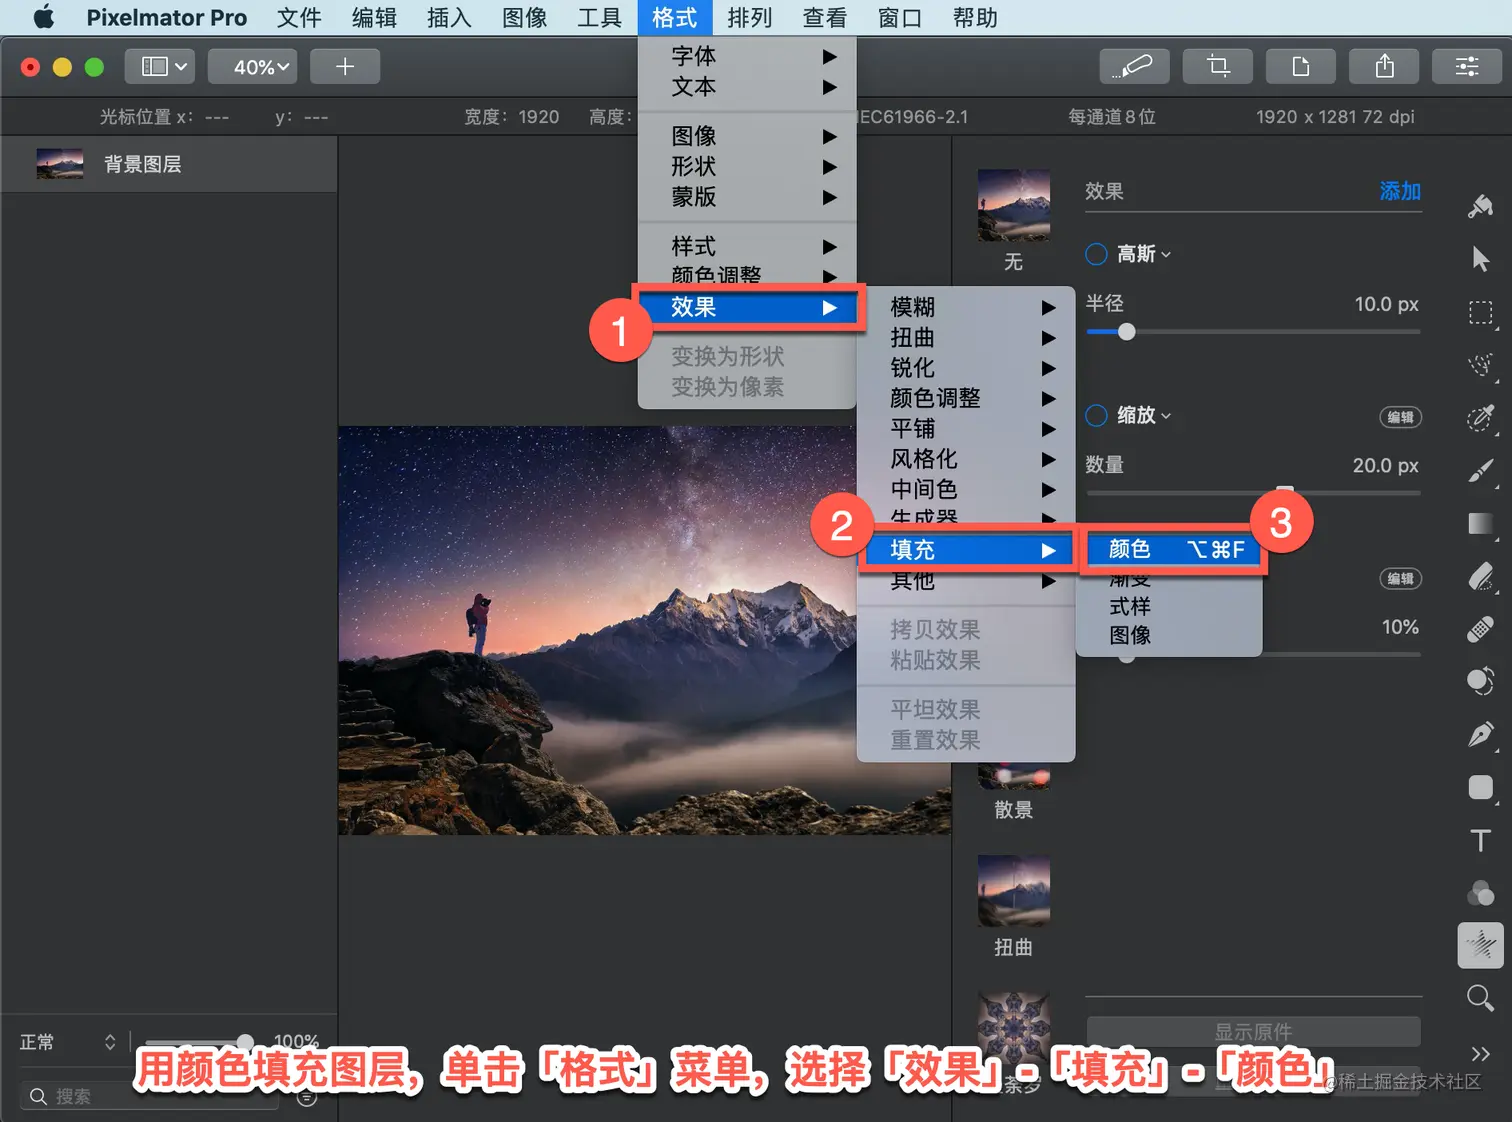Image resolution: width=1512 pixels, height=1122 pixels.
Task: Open the 编辑 menu in menu bar
Action: pyautogui.click(x=374, y=18)
